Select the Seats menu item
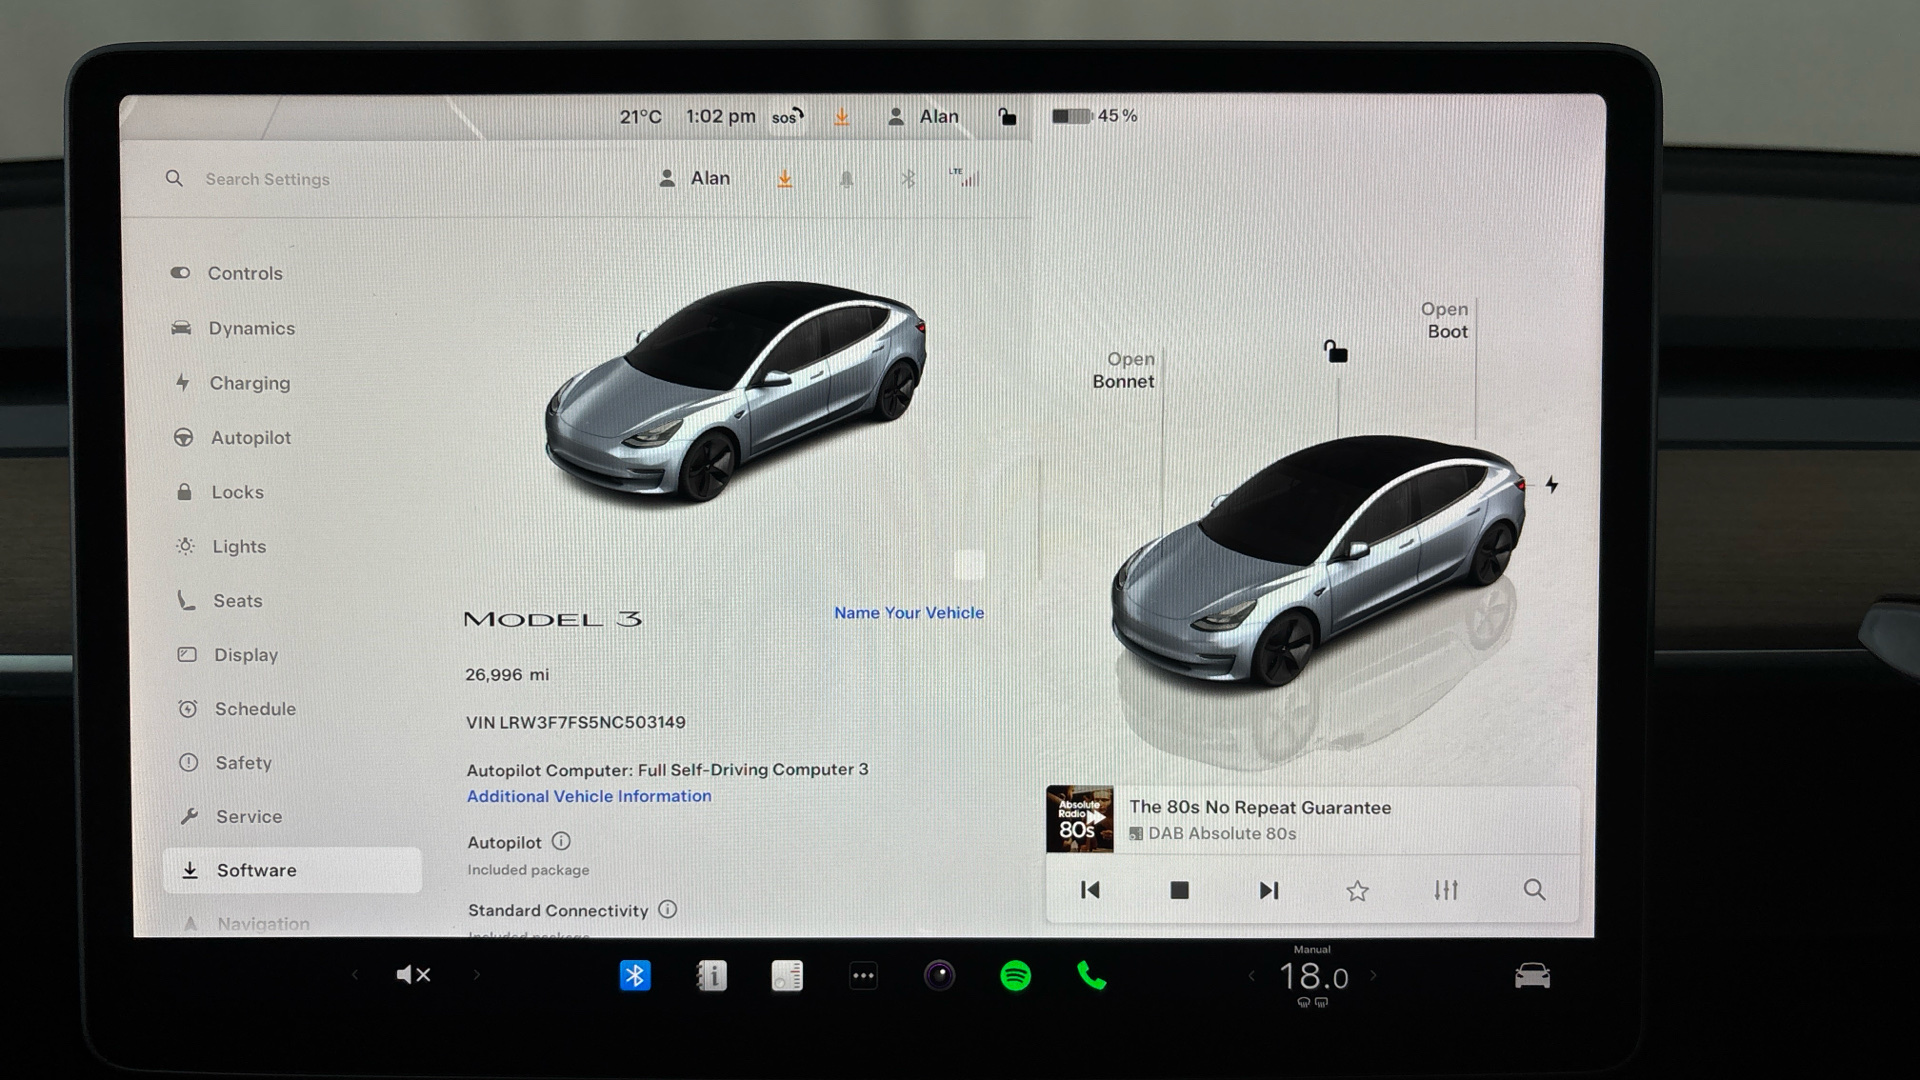 tap(220, 600)
